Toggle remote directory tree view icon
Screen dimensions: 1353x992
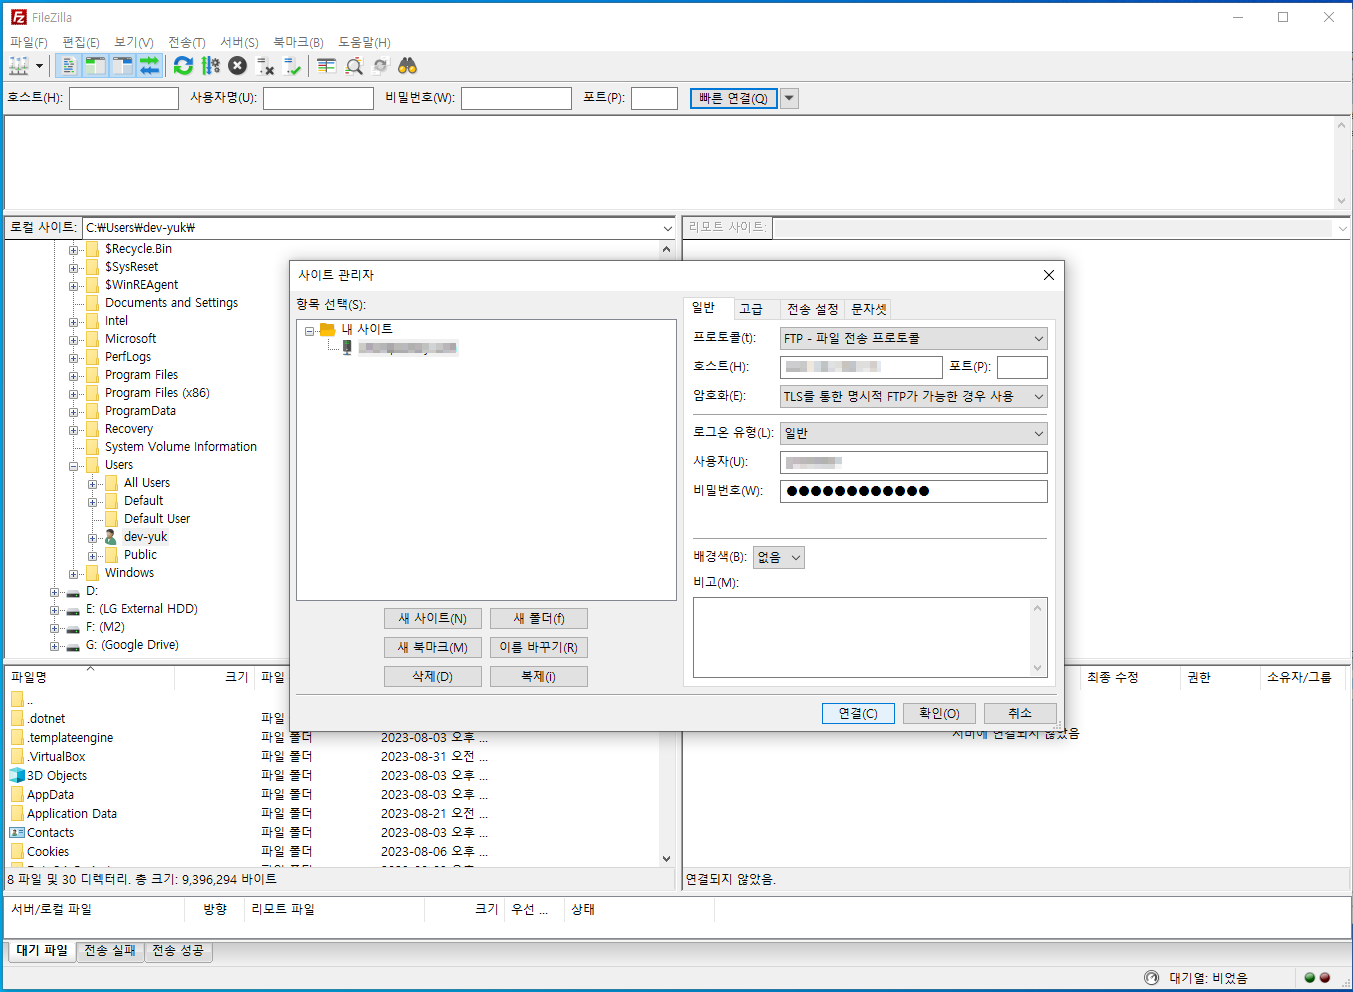click(x=122, y=66)
